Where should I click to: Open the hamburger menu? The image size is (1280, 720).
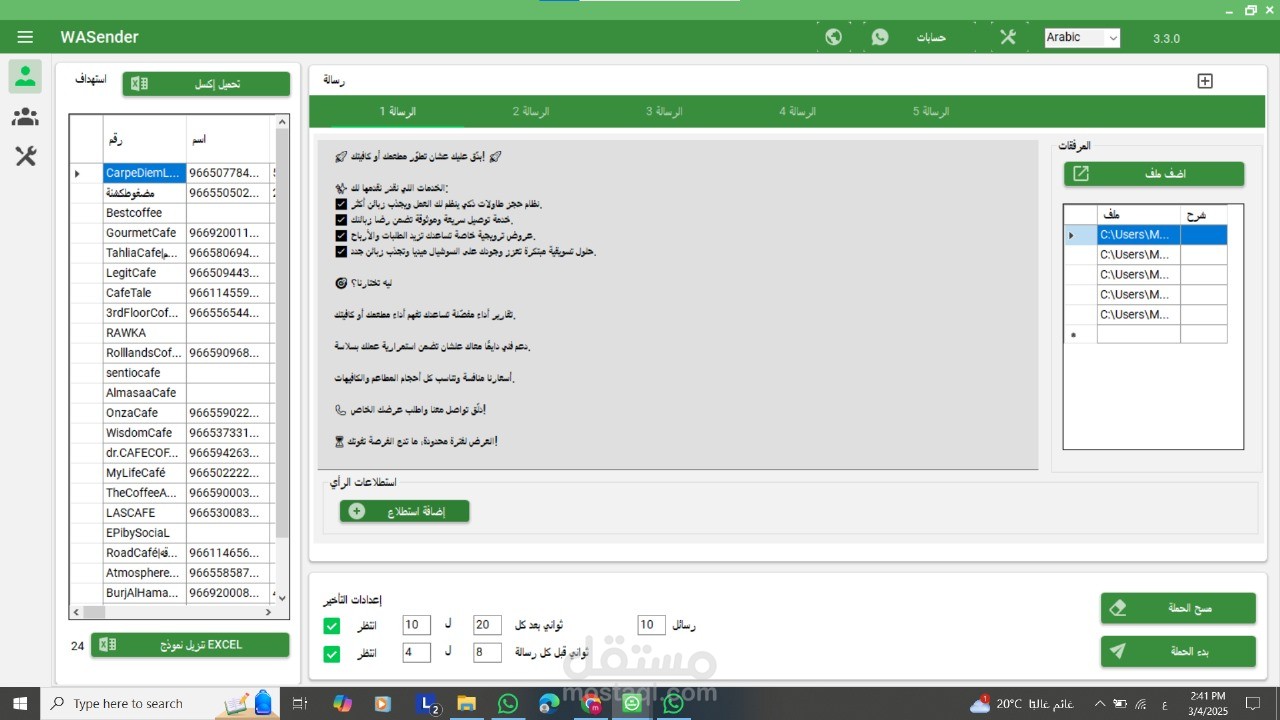25,37
